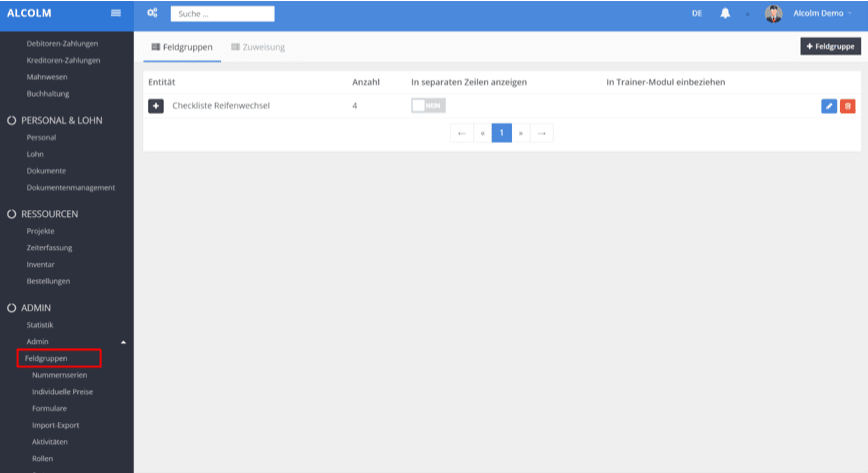Delete Checkliste Reifenwechsel with trash icon
The image size is (868, 473).
tap(848, 106)
